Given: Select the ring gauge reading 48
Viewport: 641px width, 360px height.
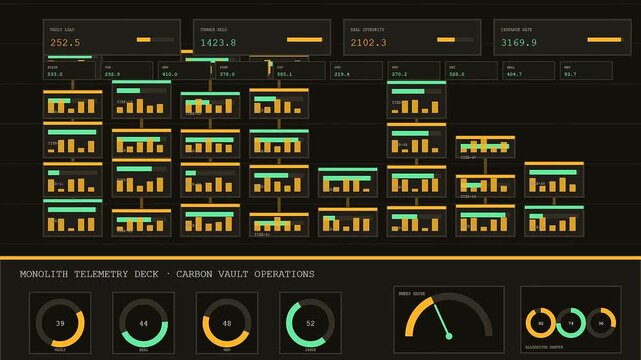Looking at the screenshot, I should tap(227, 323).
